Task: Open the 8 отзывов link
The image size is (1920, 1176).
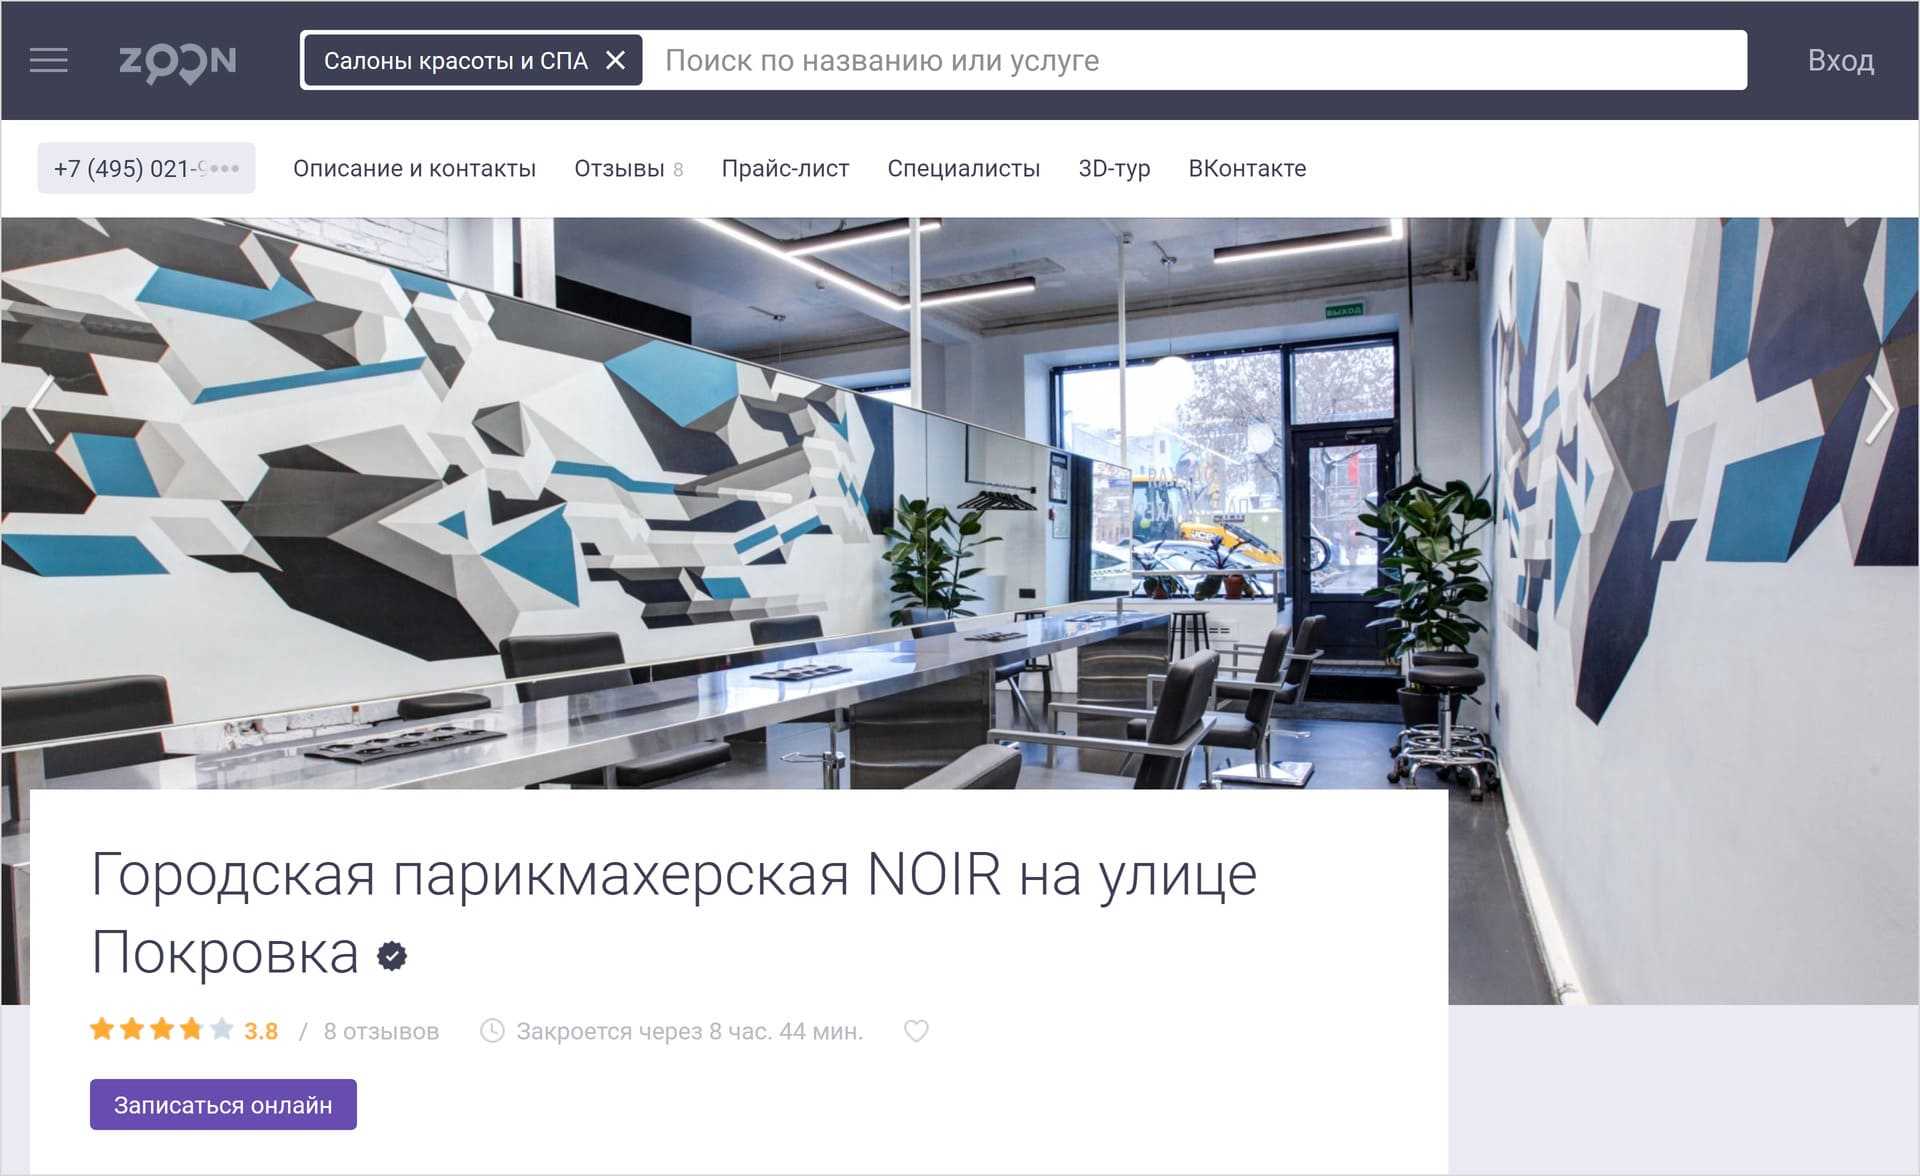Action: [x=381, y=1031]
